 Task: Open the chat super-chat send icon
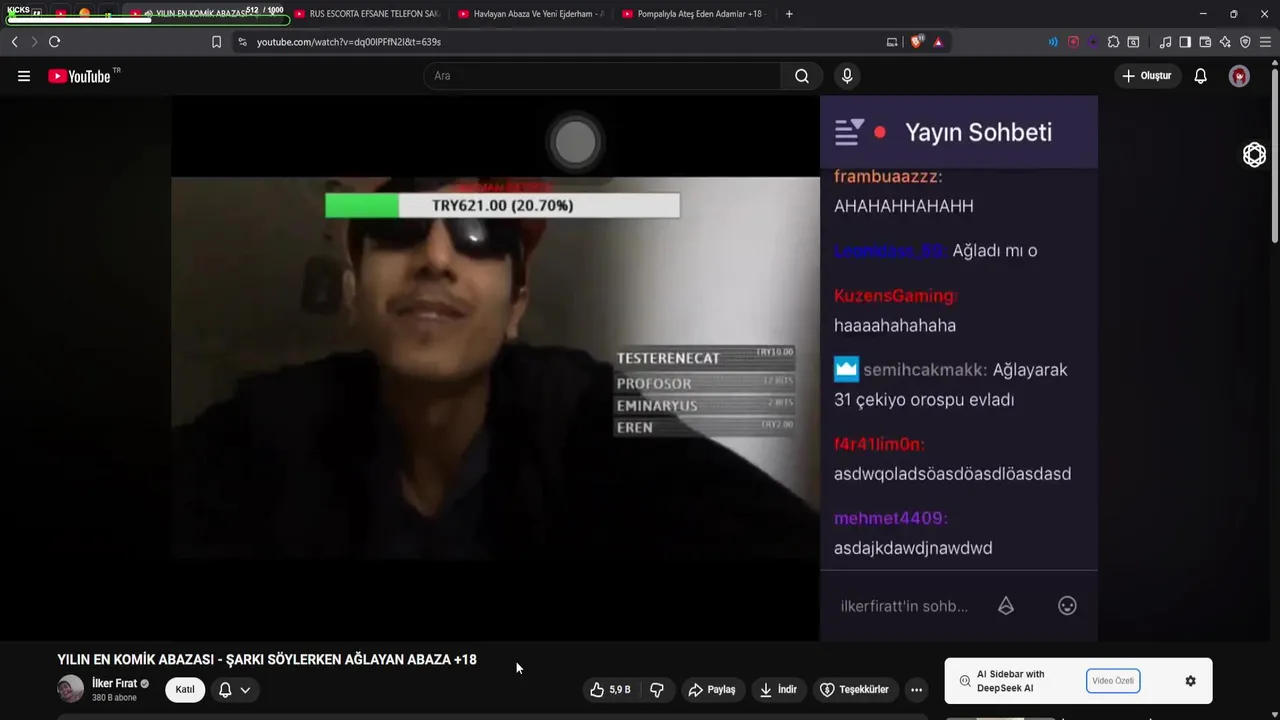[x=1006, y=606]
